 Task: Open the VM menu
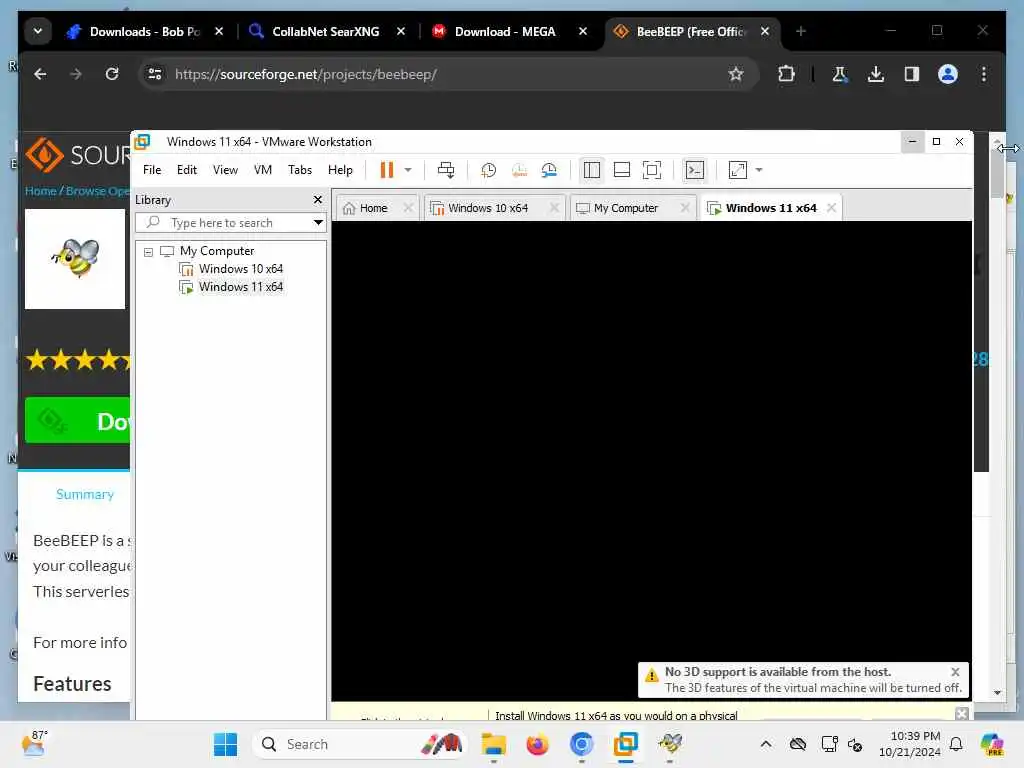coord(263,170)
